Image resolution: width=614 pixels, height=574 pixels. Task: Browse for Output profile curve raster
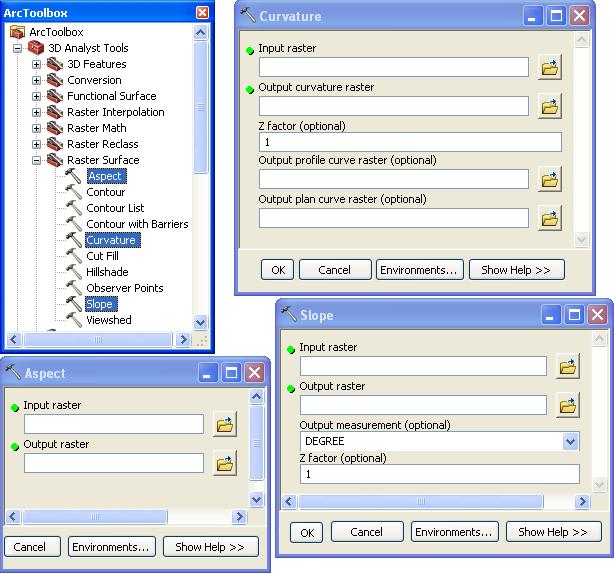pyautogui.click(x=550, y=179)
